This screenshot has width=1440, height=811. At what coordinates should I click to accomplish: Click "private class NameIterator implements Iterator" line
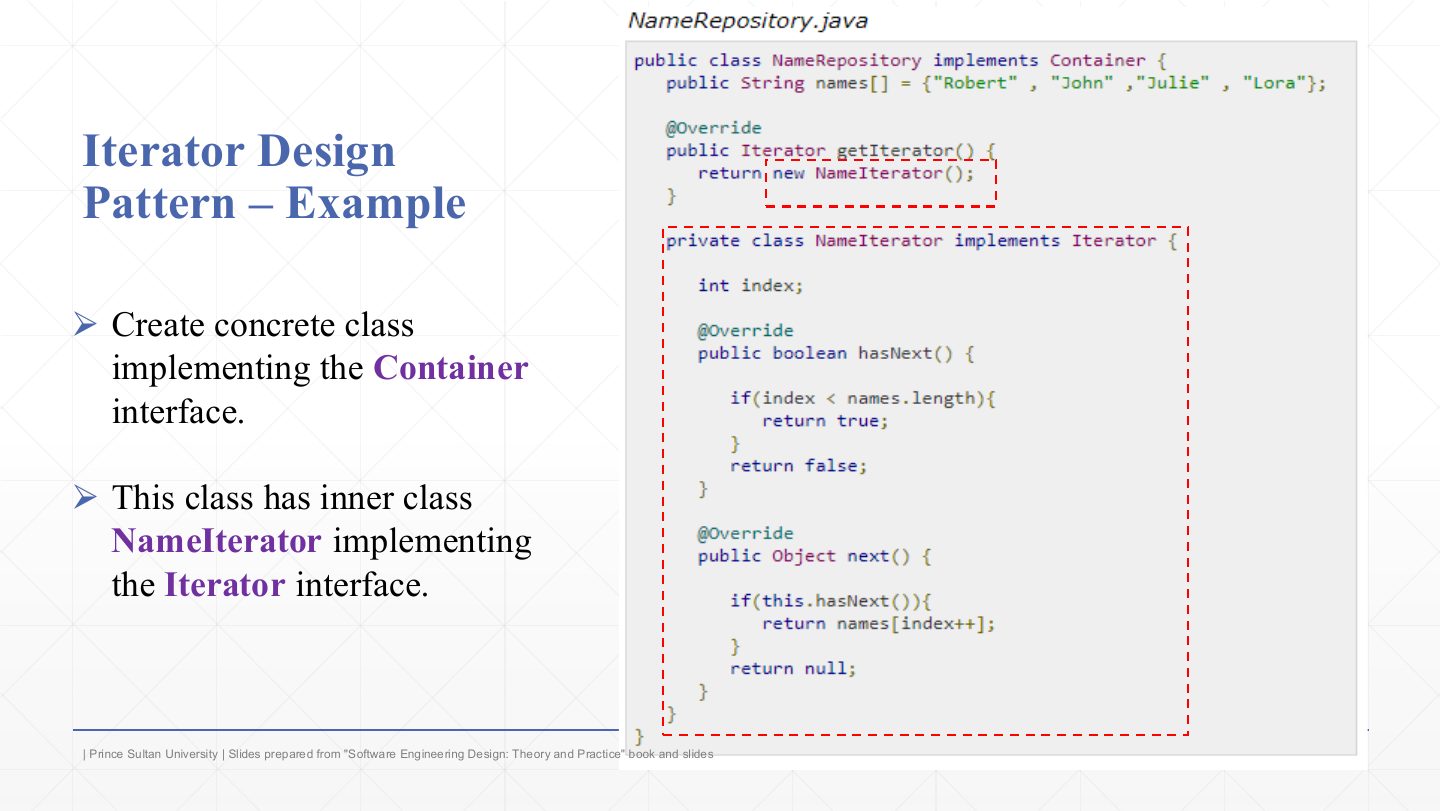tap(922, 241)
